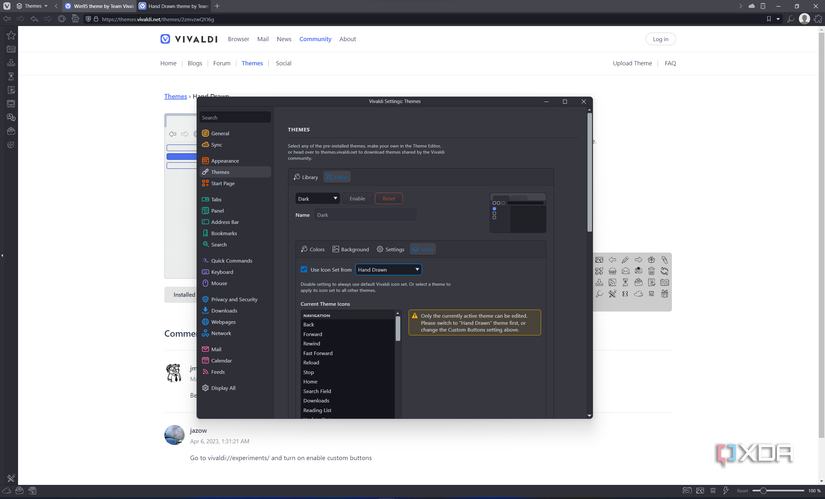825x499 pixels.
Task: Open the General settings category
Action: point(235,133)
